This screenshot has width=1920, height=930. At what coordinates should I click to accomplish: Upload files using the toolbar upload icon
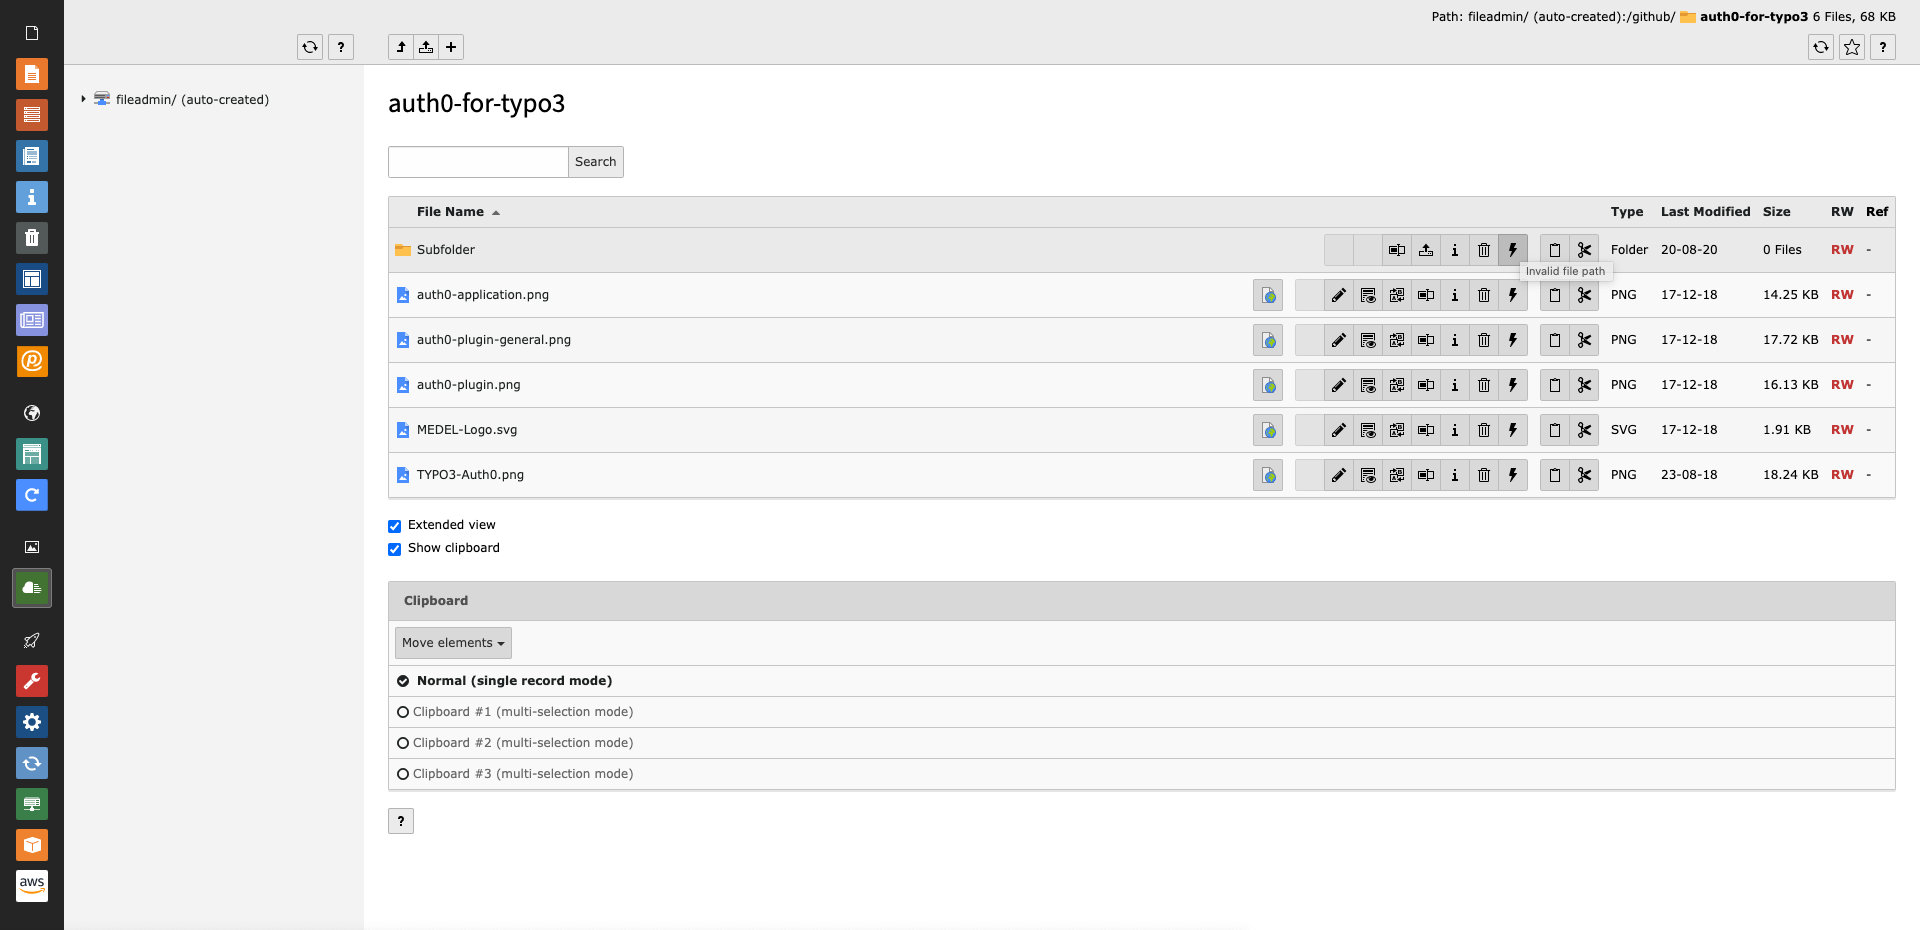425,47
